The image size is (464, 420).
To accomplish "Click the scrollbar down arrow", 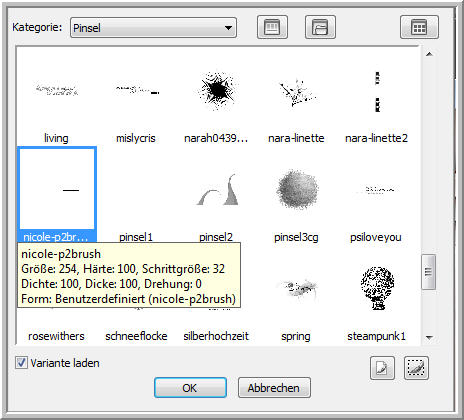I will [429, 337].
